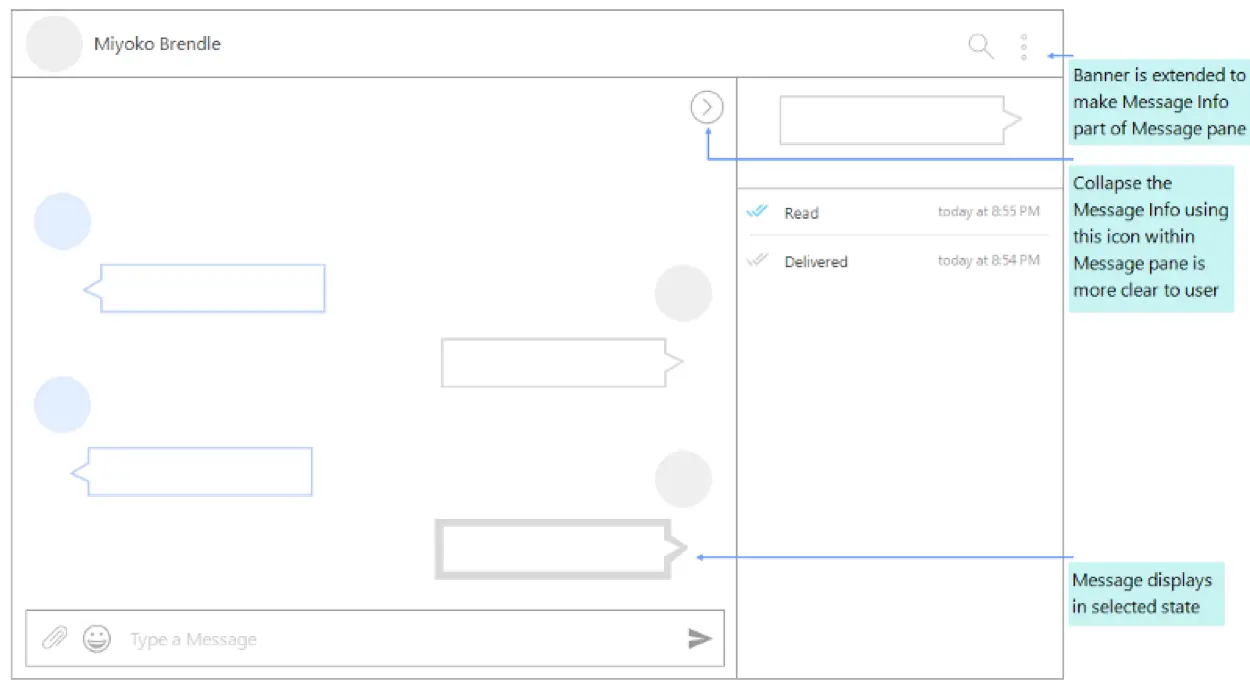Click the paperclip attachment icon
Image resolution: width=1250 pixels, height=685 pixels.
point(54,638)
